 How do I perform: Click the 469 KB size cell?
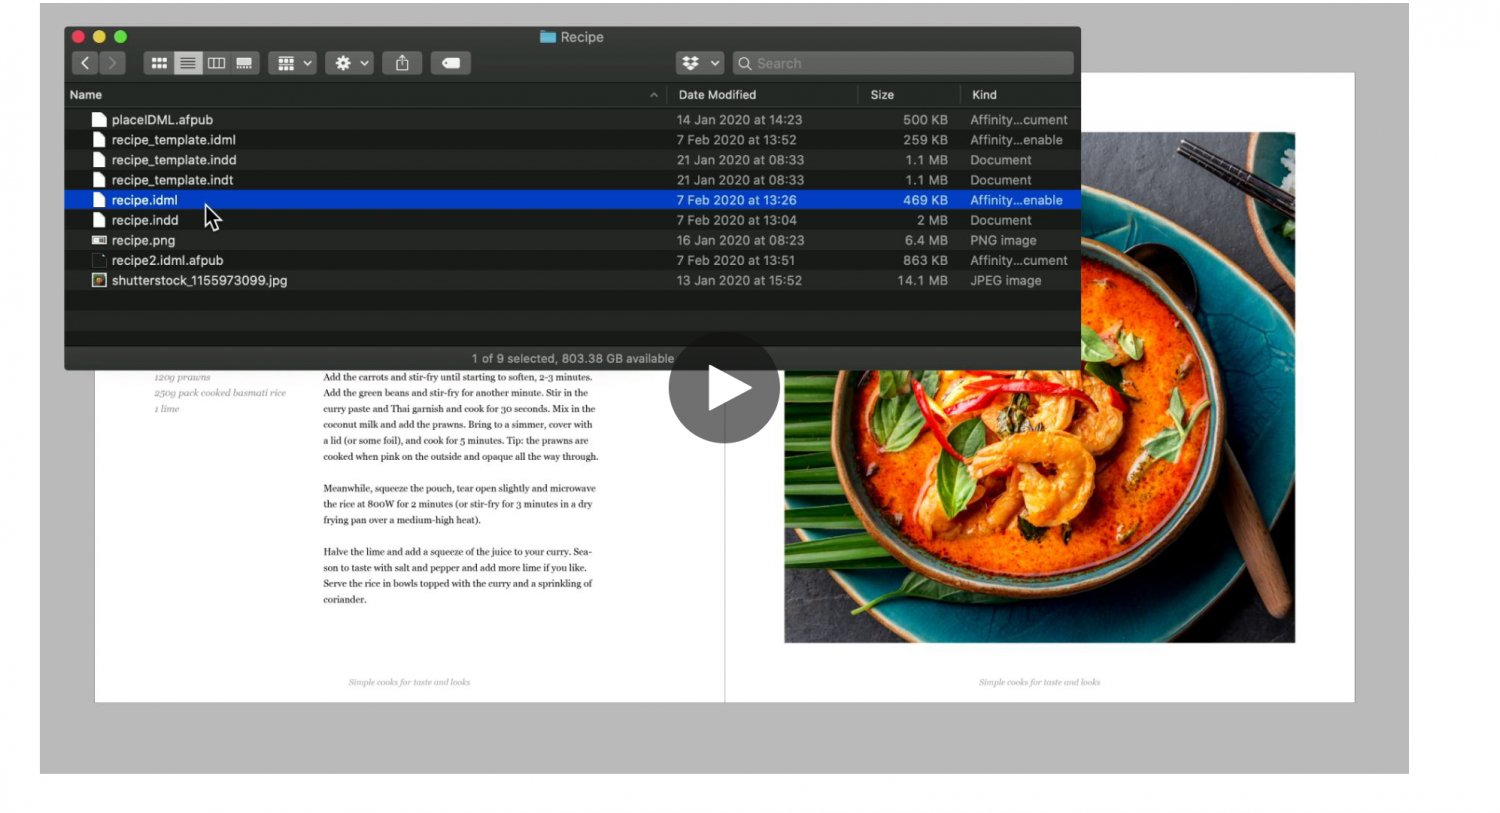tap(925, 200)
